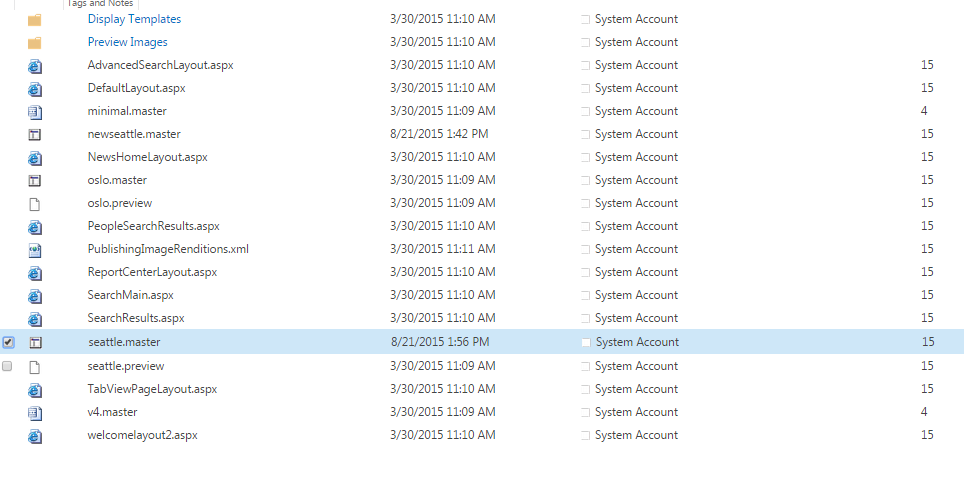Click the value 4 in minimal.master row
The width and height of the screenshot is (964, 479).
924,111
